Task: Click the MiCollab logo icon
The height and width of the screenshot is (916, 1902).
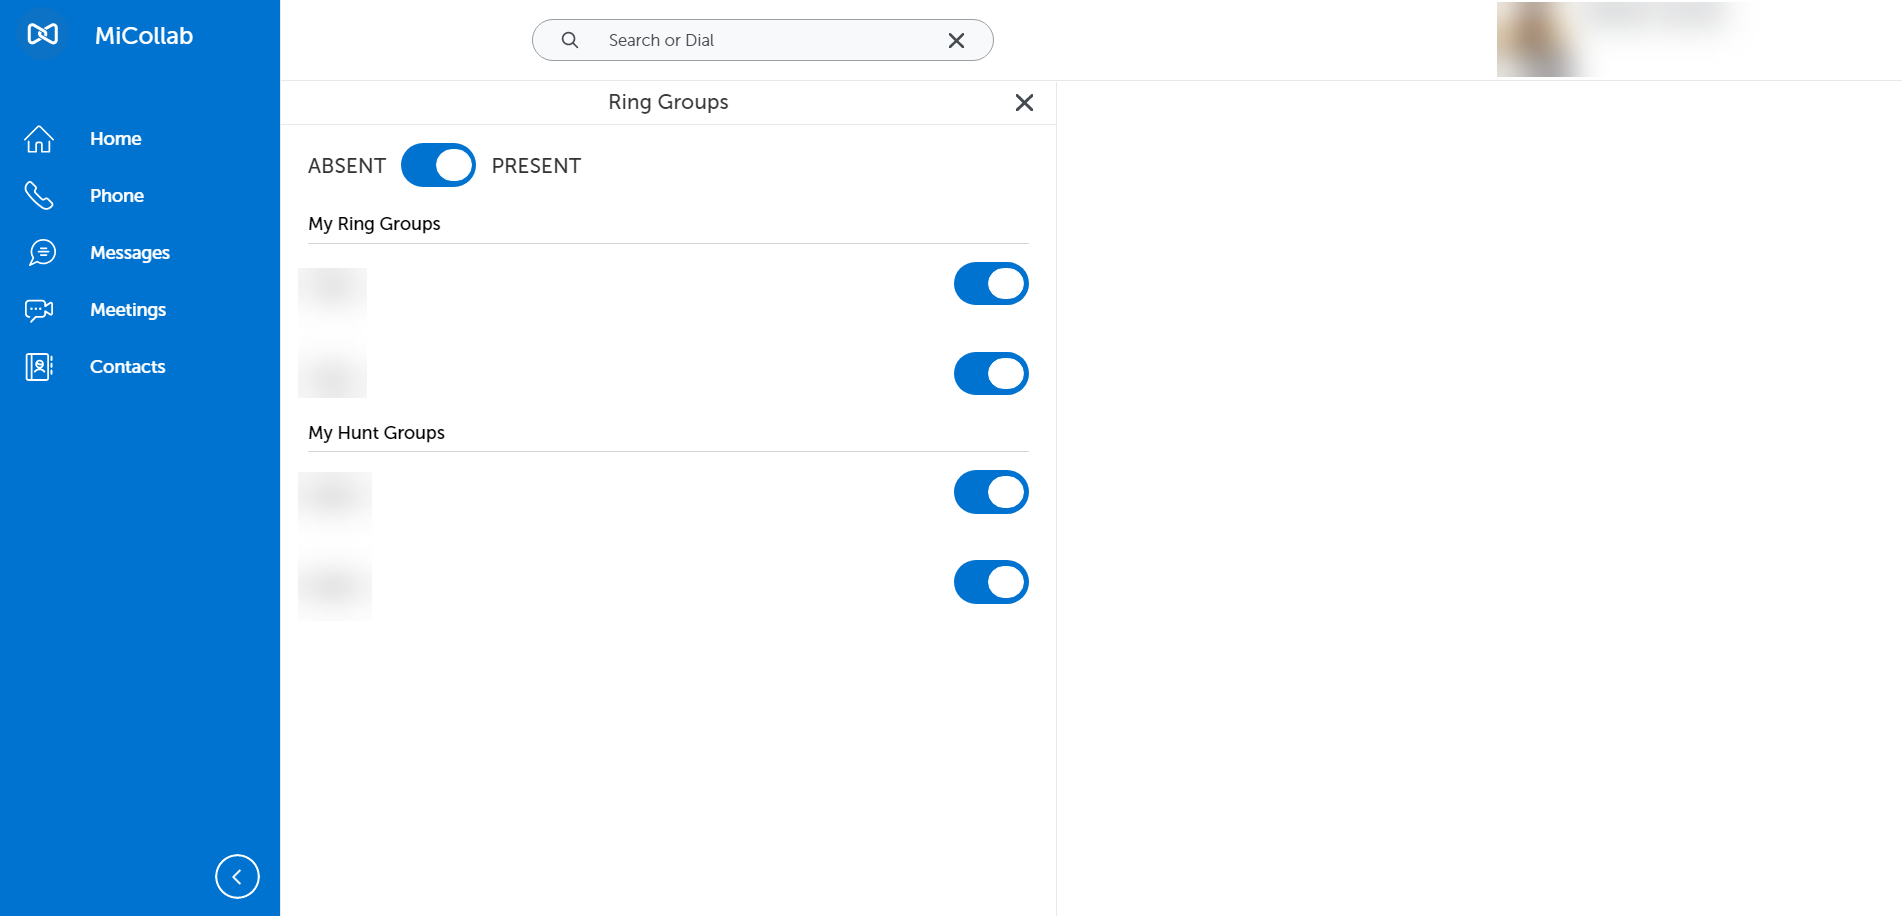Action: tap(40, 35)
